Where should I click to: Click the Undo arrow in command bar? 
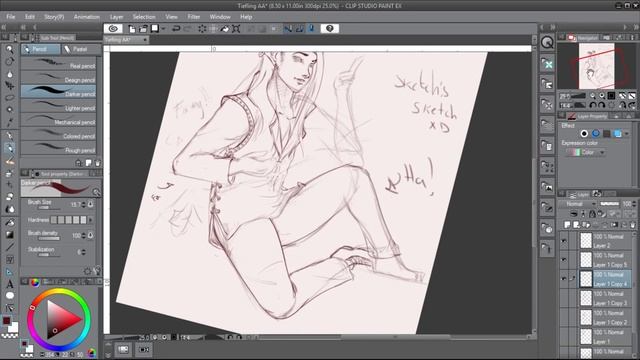pos(176,29)
